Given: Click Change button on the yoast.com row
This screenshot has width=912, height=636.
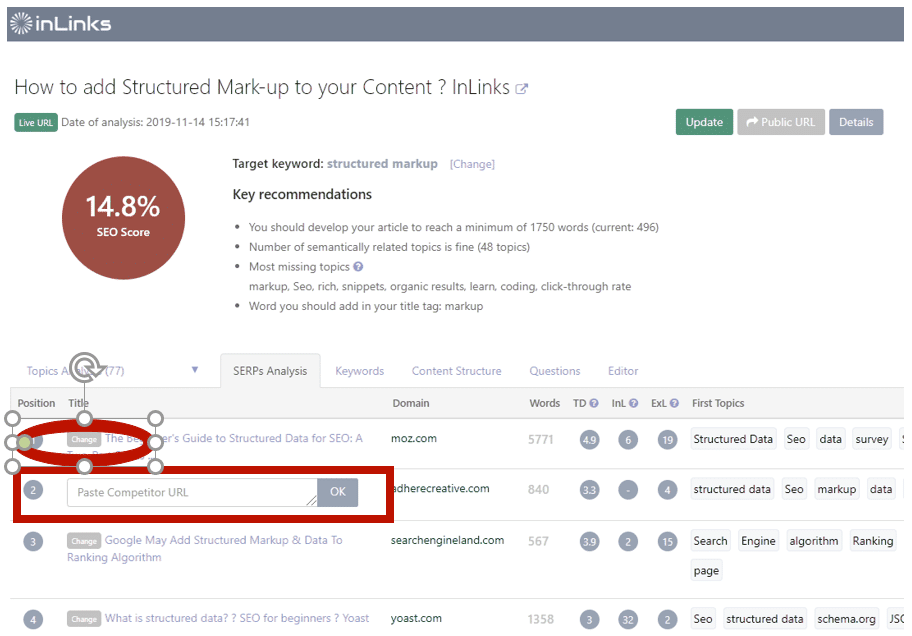Looking at the screenshot, I should click(84, 619).
